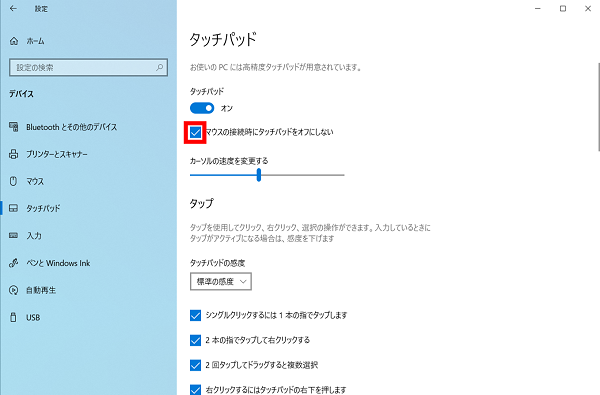Screen dimensions: 600x395
Task: Turn off the タッチパッド toggle switch
Action: coord(202,108)
